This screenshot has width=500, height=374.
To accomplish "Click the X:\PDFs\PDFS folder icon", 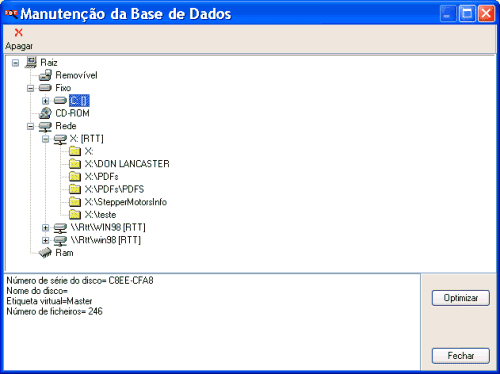I will click(75, 189).
